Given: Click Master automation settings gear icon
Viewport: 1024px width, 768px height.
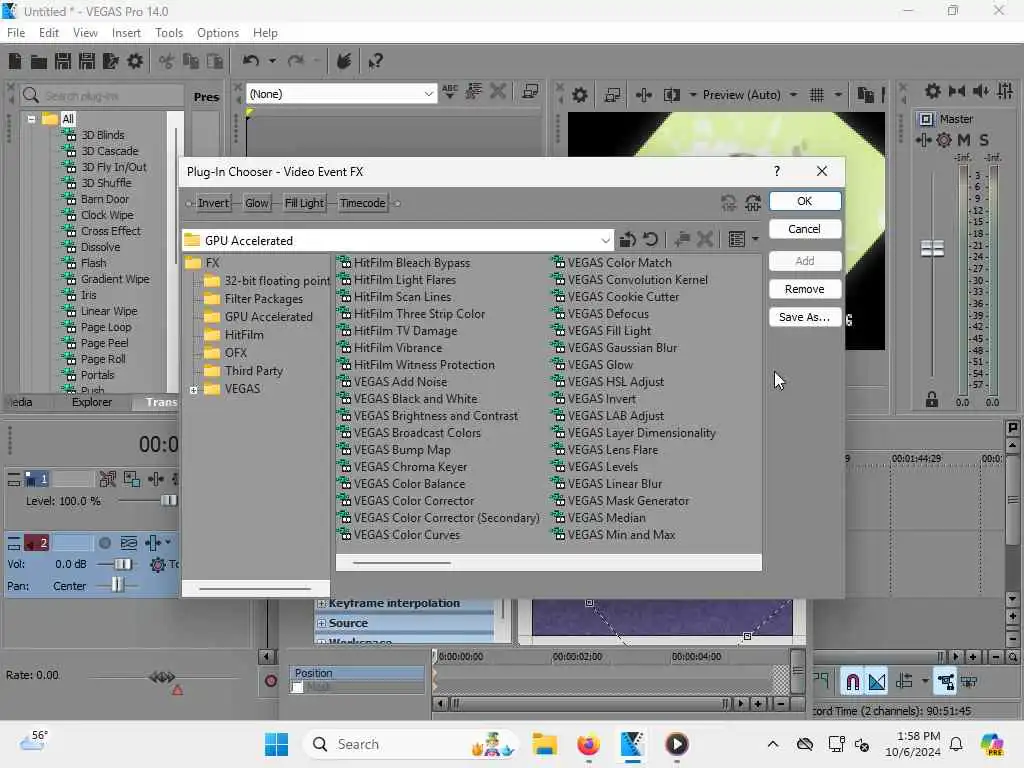Looking at the screenshot, I should pos(944,140).
